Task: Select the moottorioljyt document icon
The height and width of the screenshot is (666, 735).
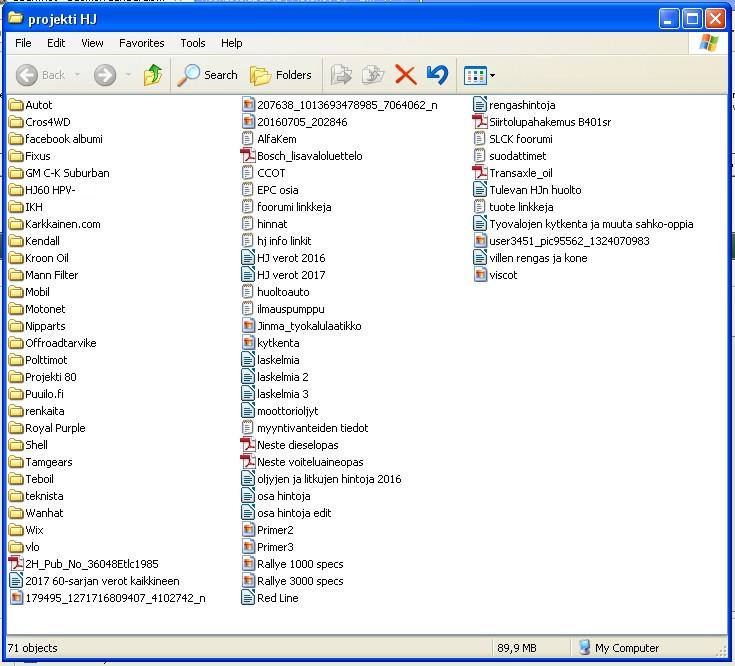Action: (248, 411)
